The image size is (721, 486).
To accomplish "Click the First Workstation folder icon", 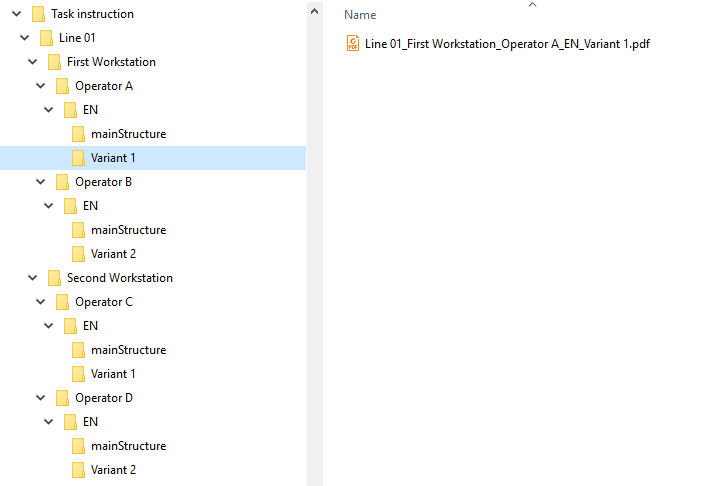I will [x=54, y=62].
